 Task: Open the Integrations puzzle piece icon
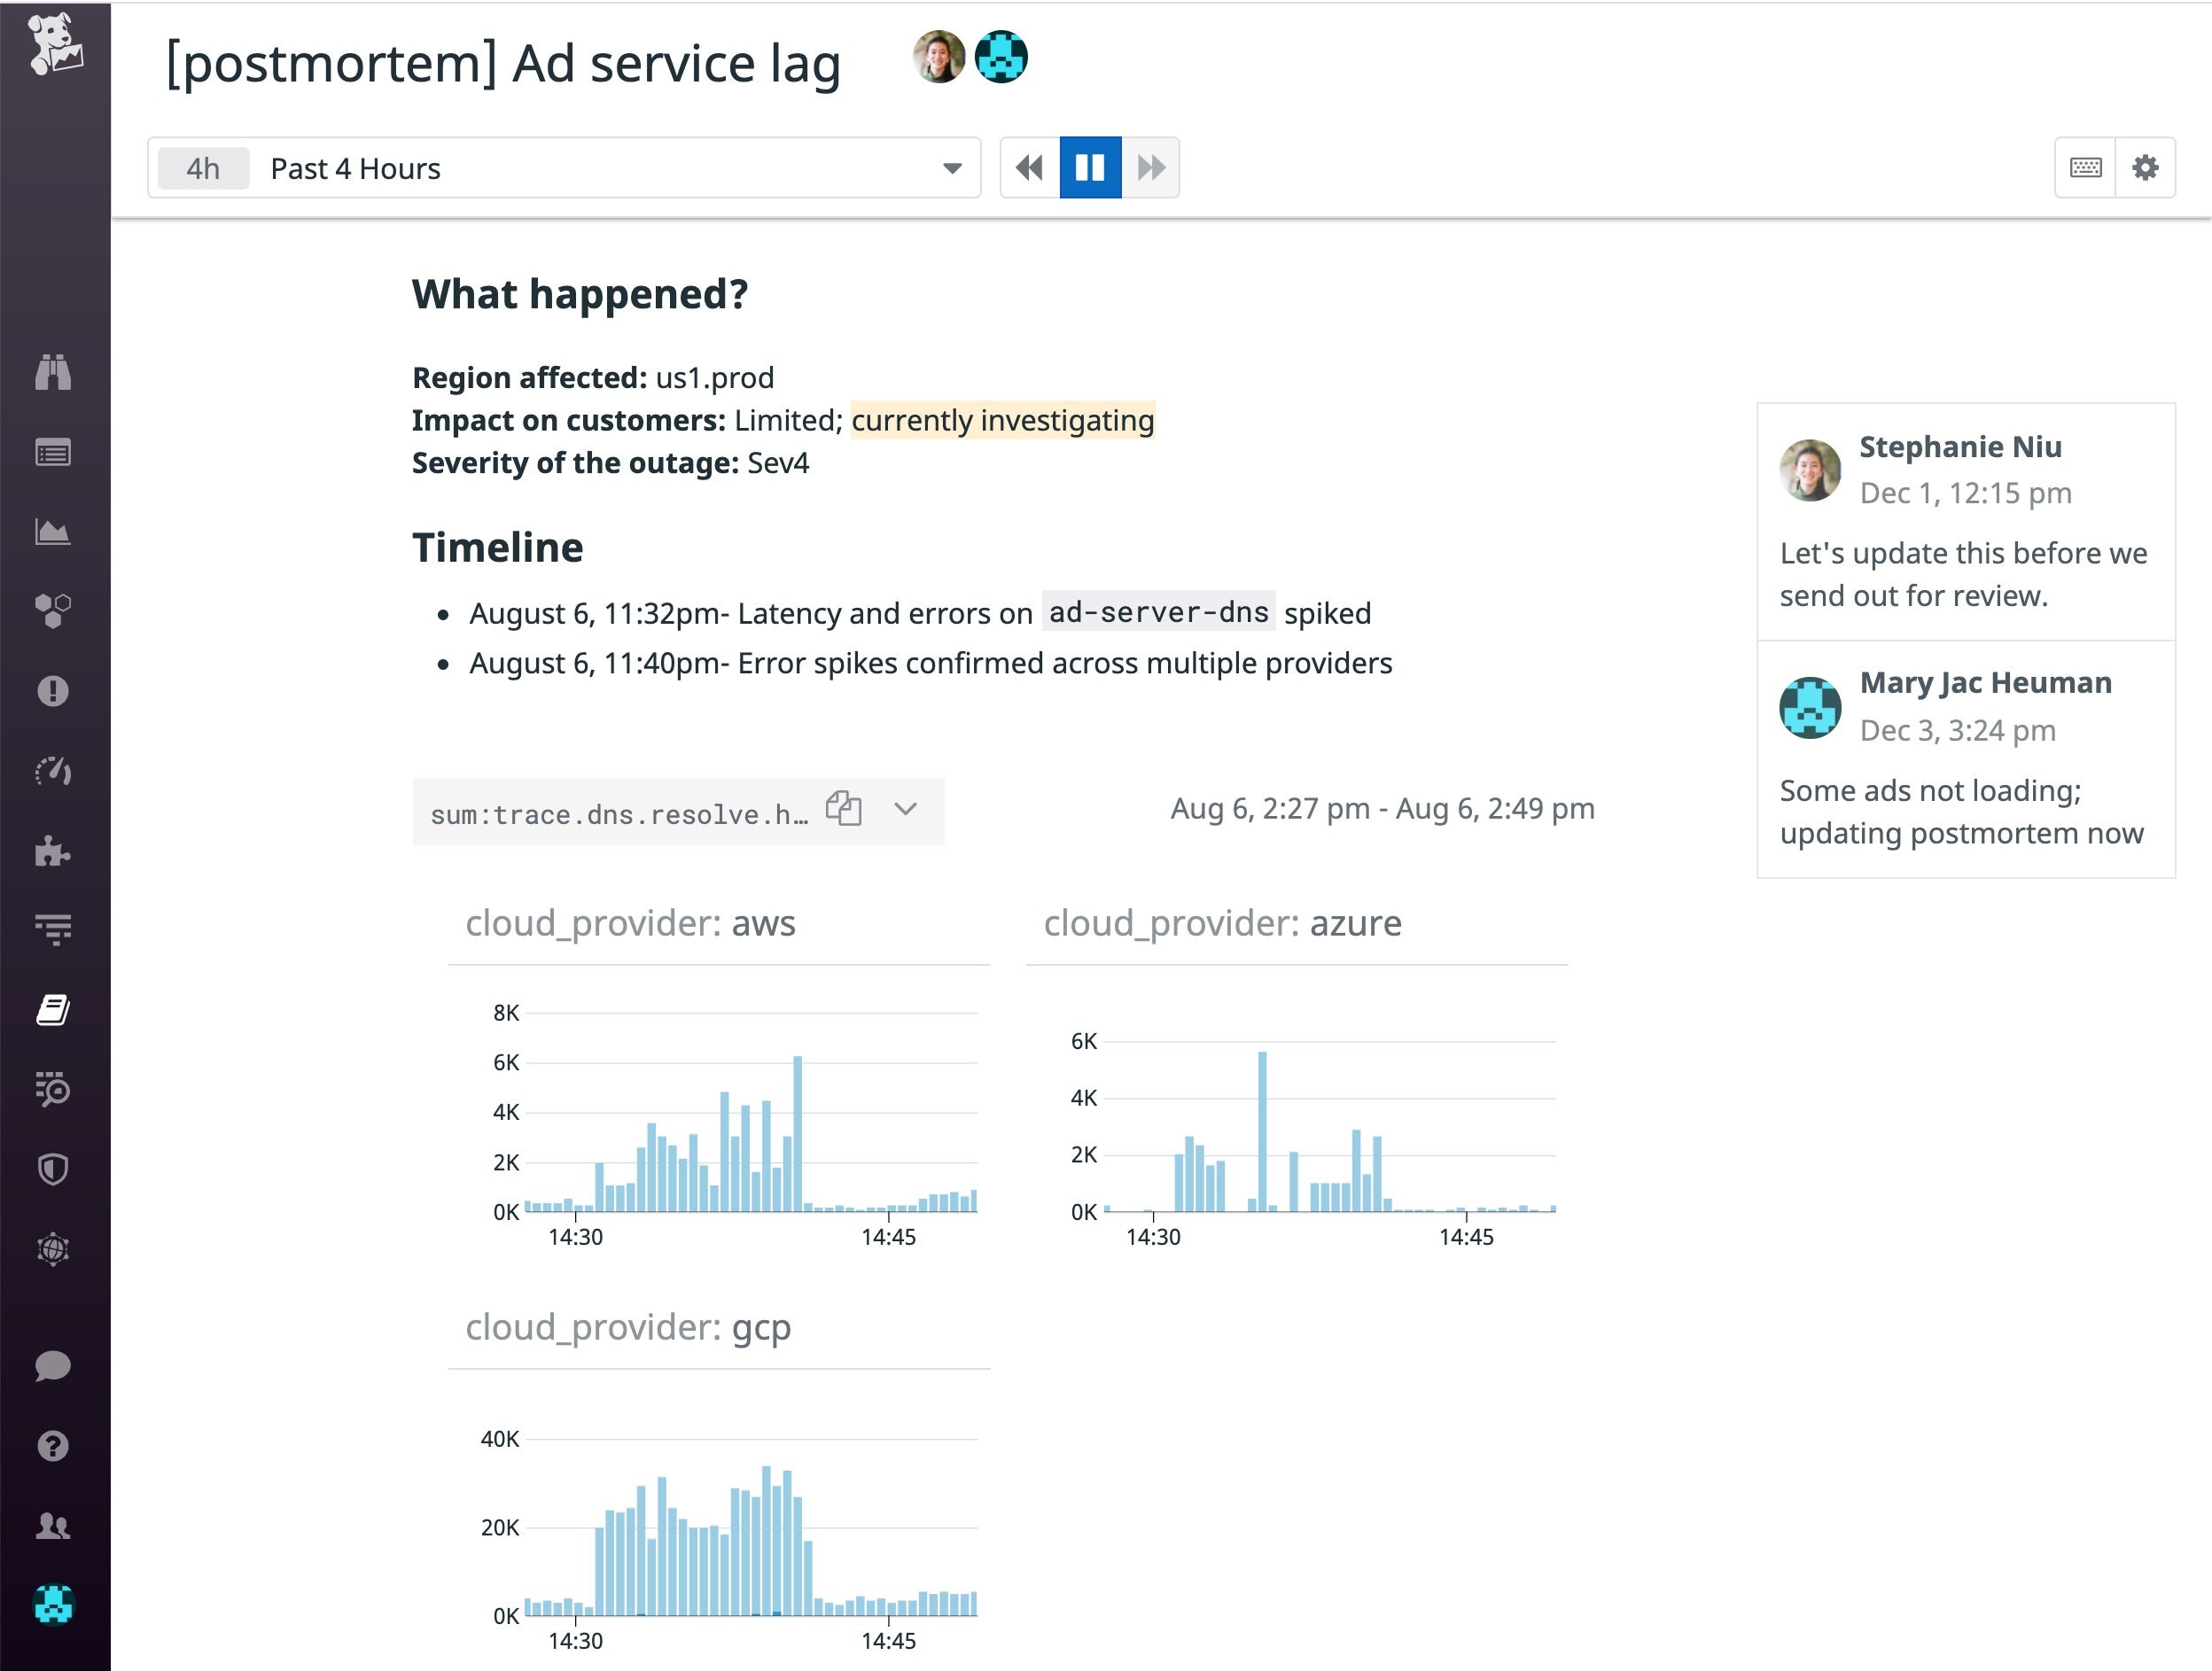click(53, 851)
